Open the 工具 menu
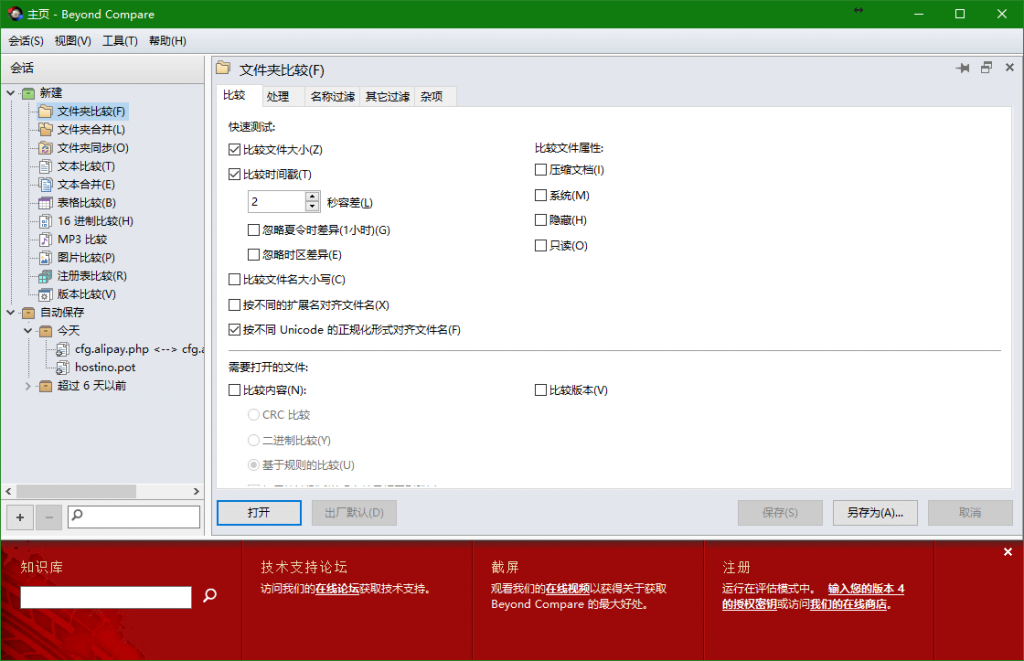The image size is (1024, 661). [x=120, y=41]
